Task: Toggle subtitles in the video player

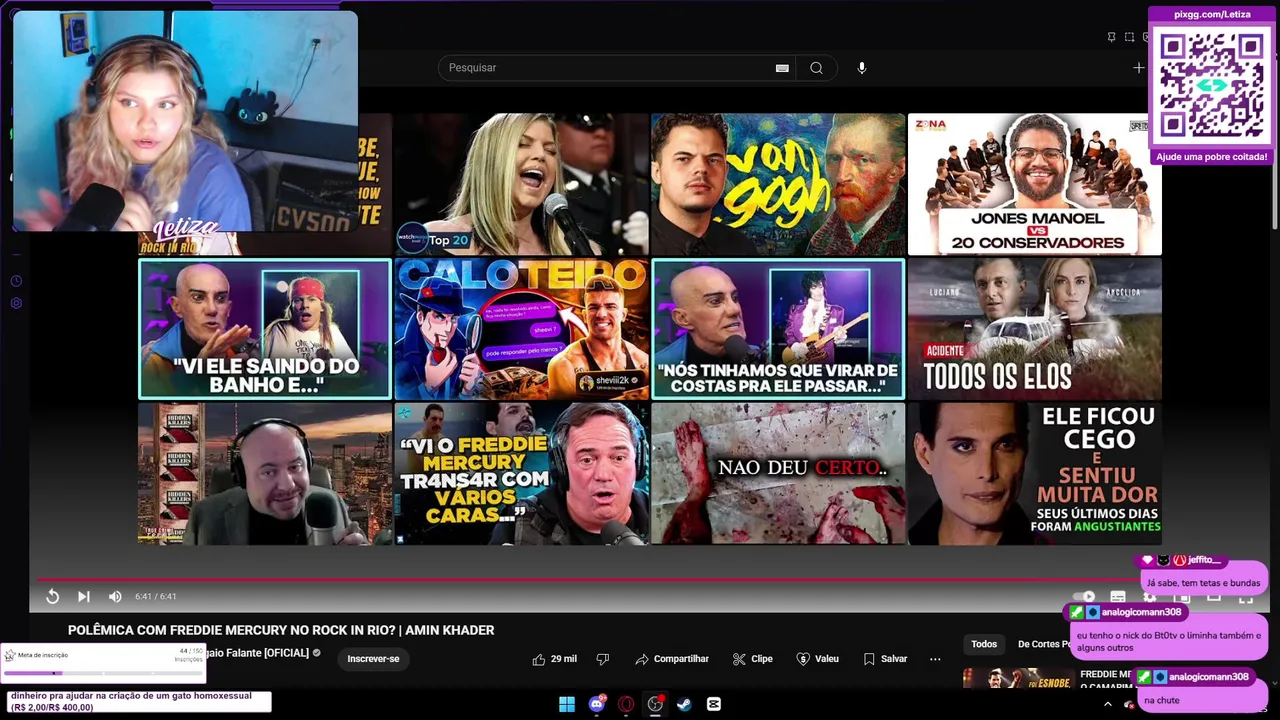Action: pyautogui.click(x=1117, y=596)
